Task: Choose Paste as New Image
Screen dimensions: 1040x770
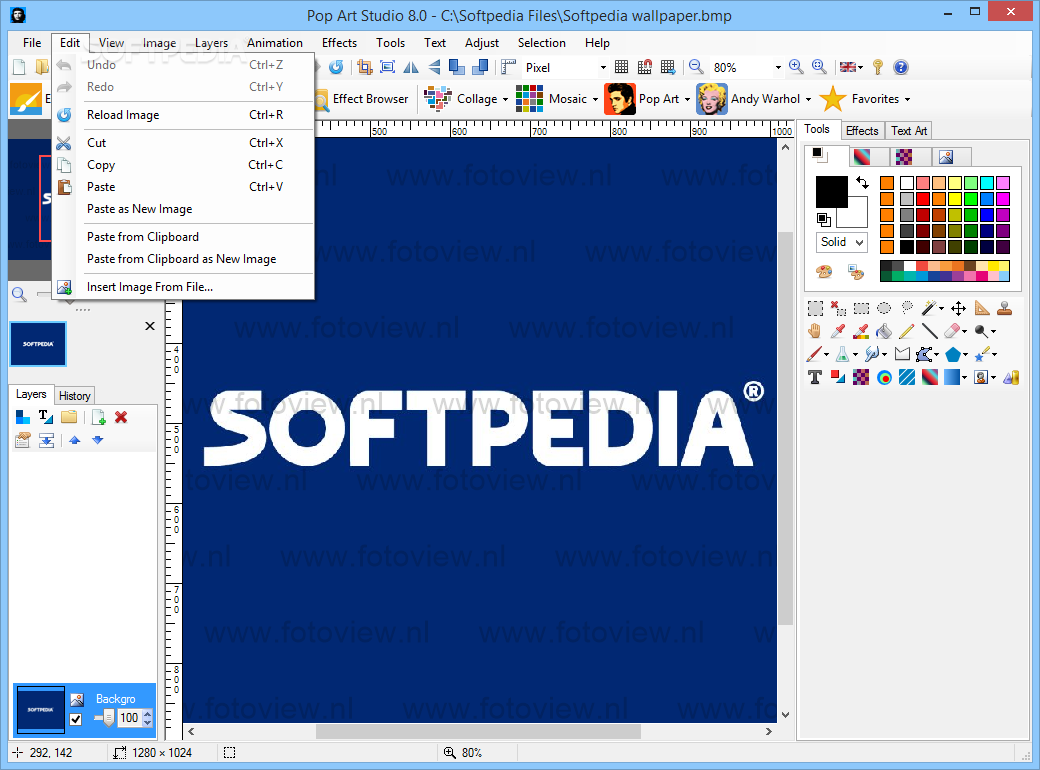Action: click(182, 209)
